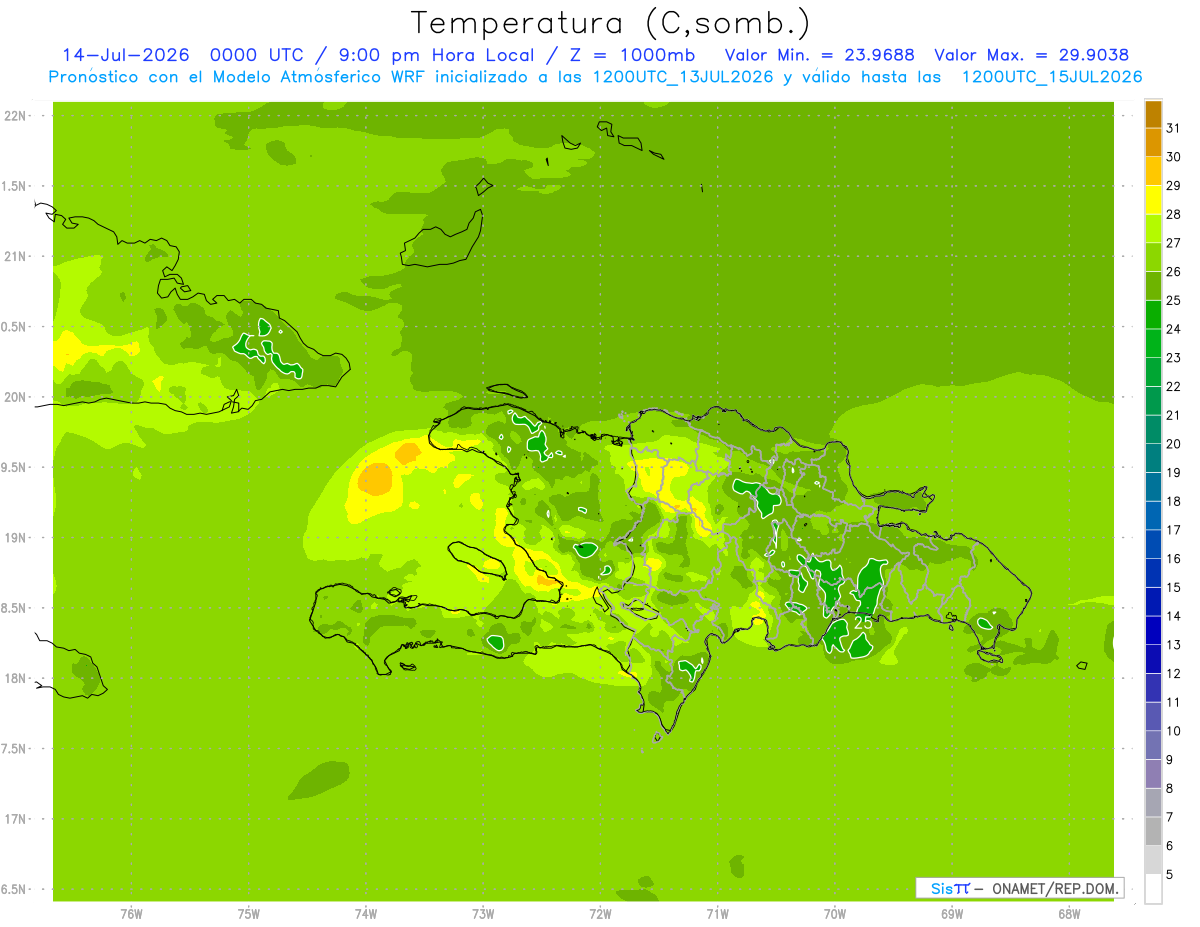Viewport: 1200px width, 927px height.
Task: Click the blue swatch between 16 and 17
Action: click(x=1153, y=545)
